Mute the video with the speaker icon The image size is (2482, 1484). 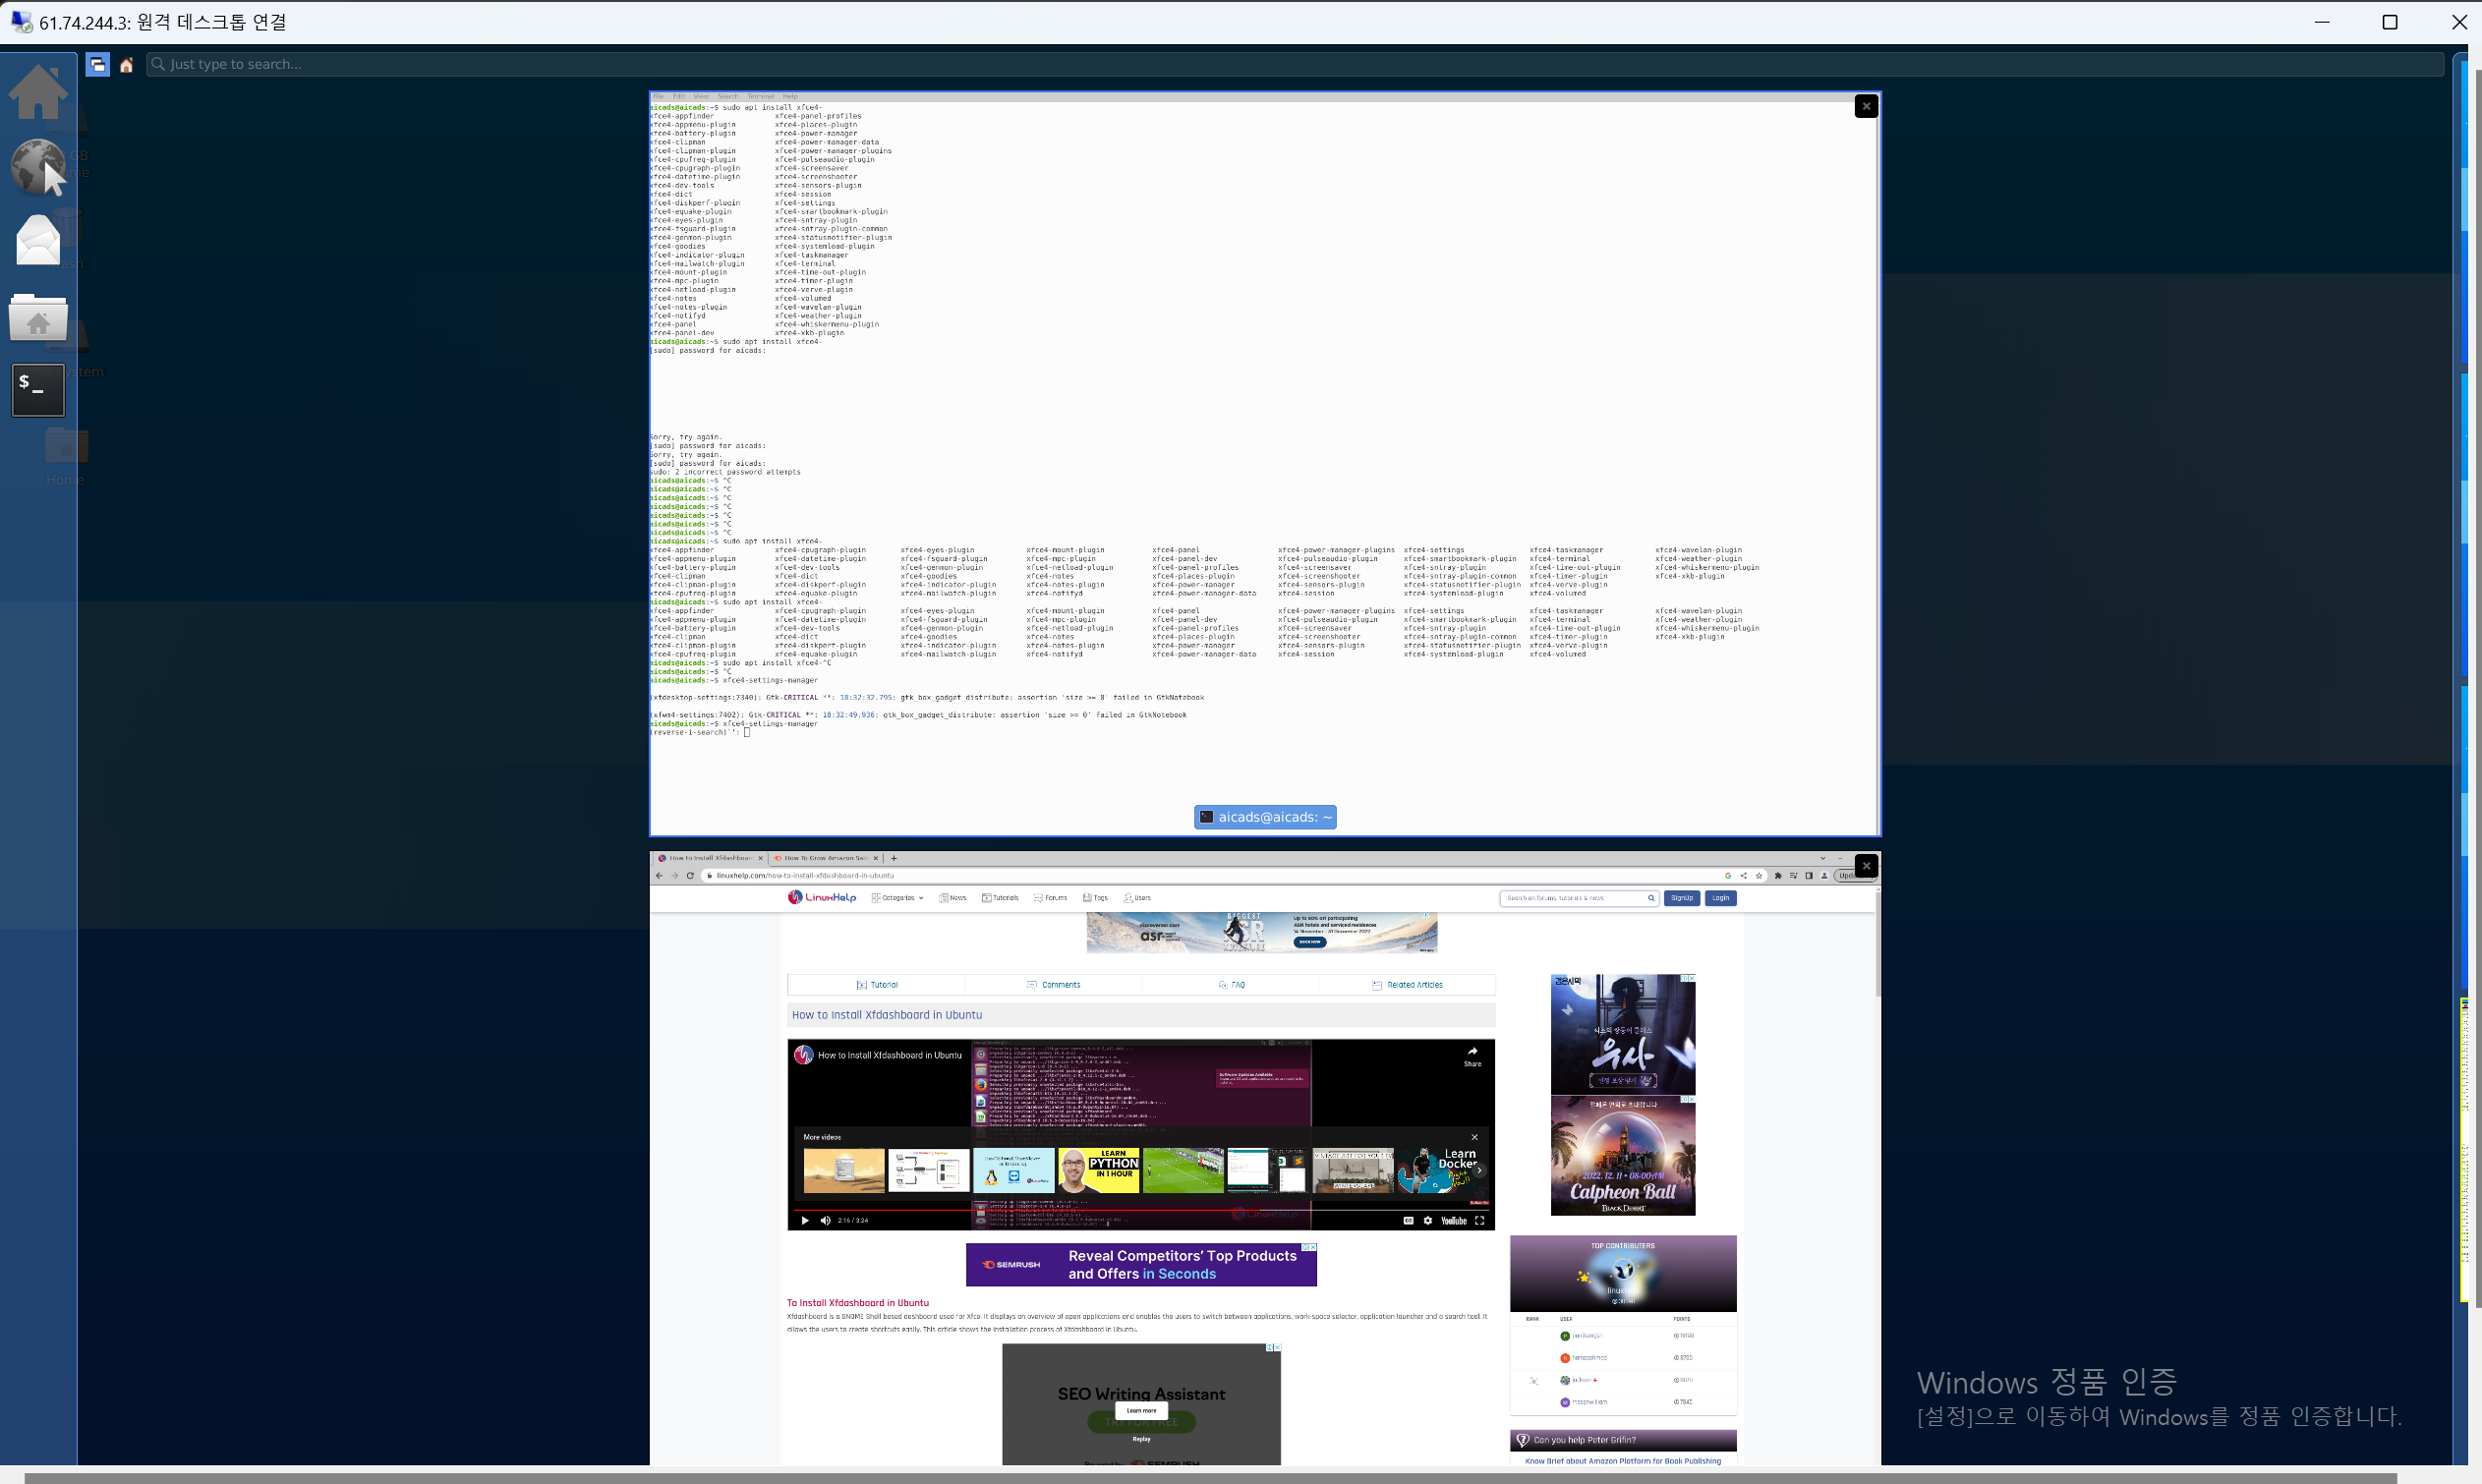tap(825, 1220)
